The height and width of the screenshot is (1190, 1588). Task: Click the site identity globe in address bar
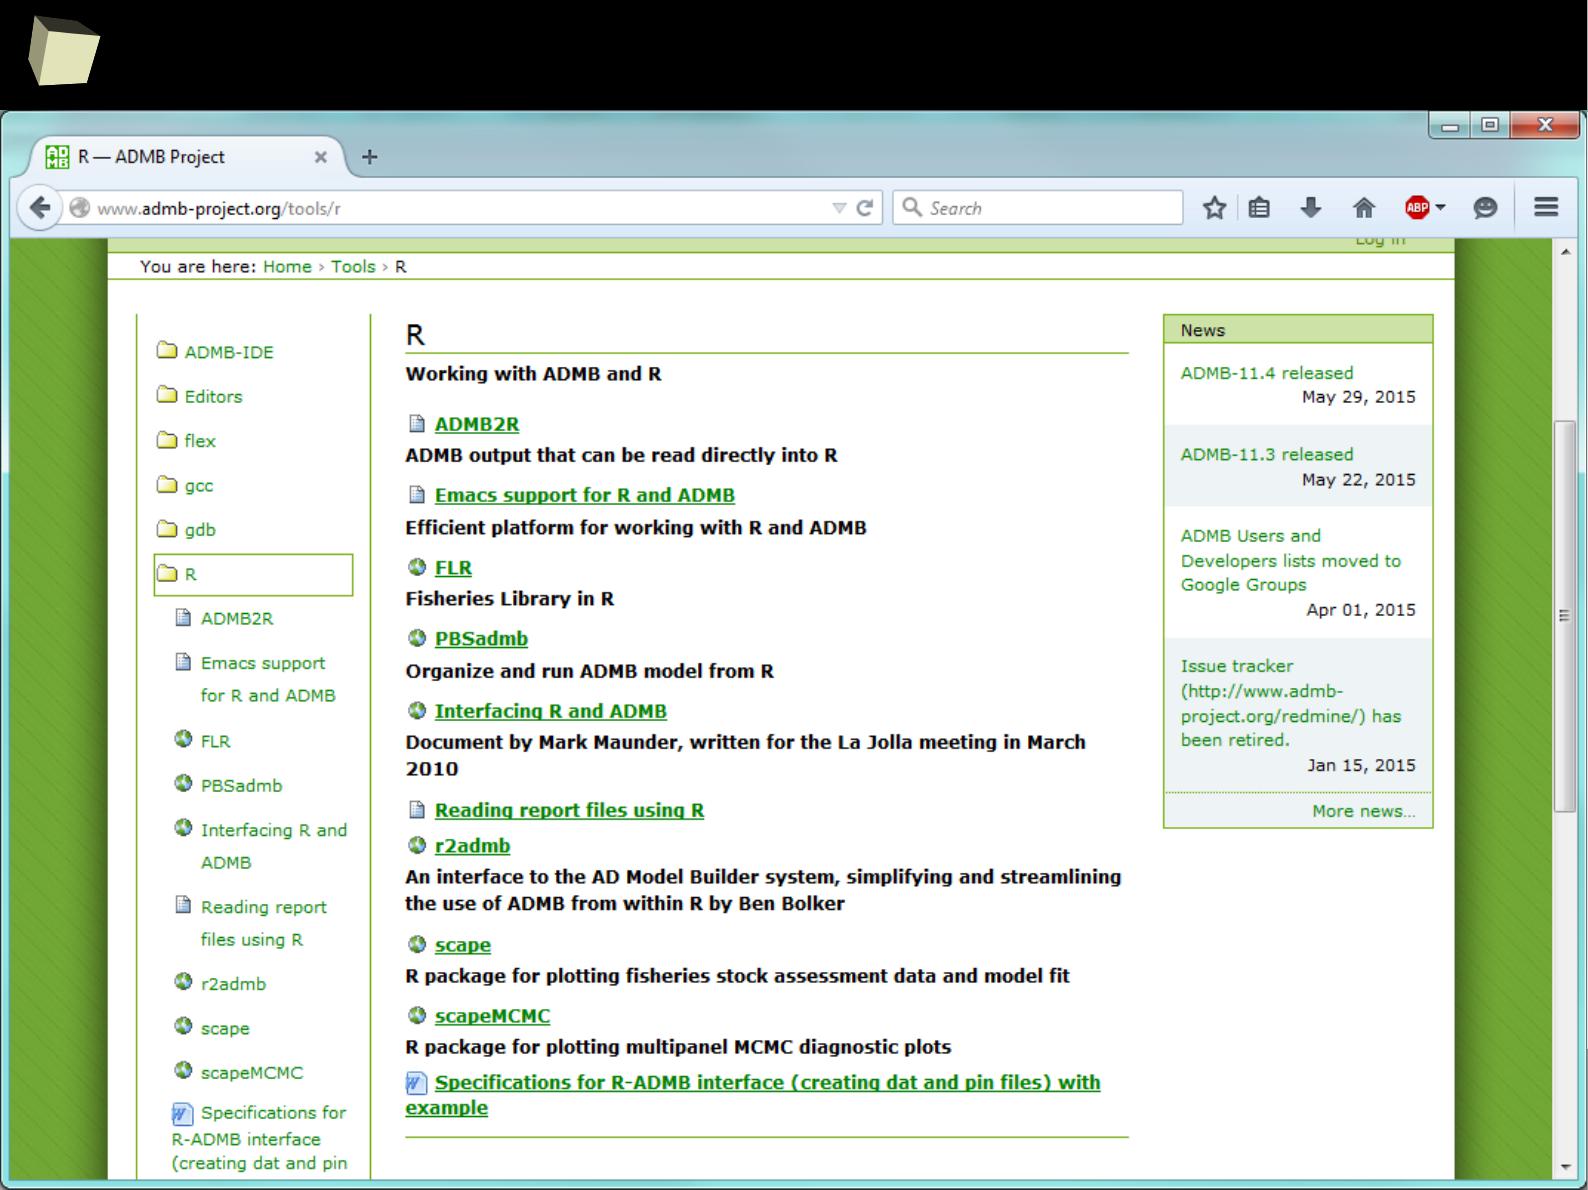pyautogui.click(x=79, y=208)
